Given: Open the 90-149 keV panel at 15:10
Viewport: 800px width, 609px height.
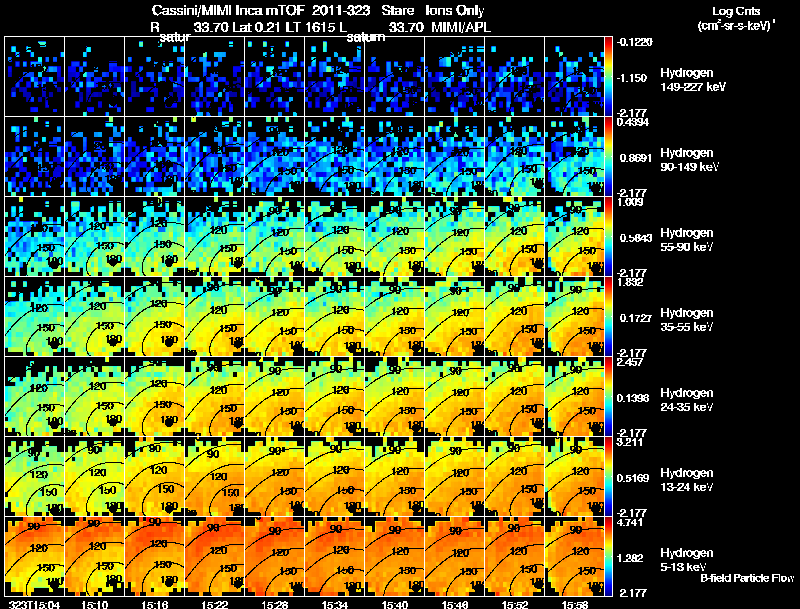Looking at the screenshot, I should click(94, 157).
